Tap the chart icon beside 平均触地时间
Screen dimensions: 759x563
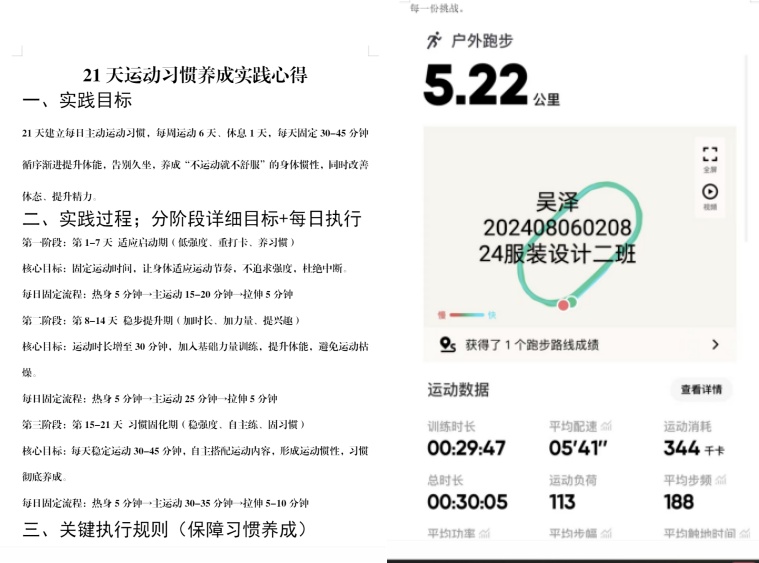point(743,534)
